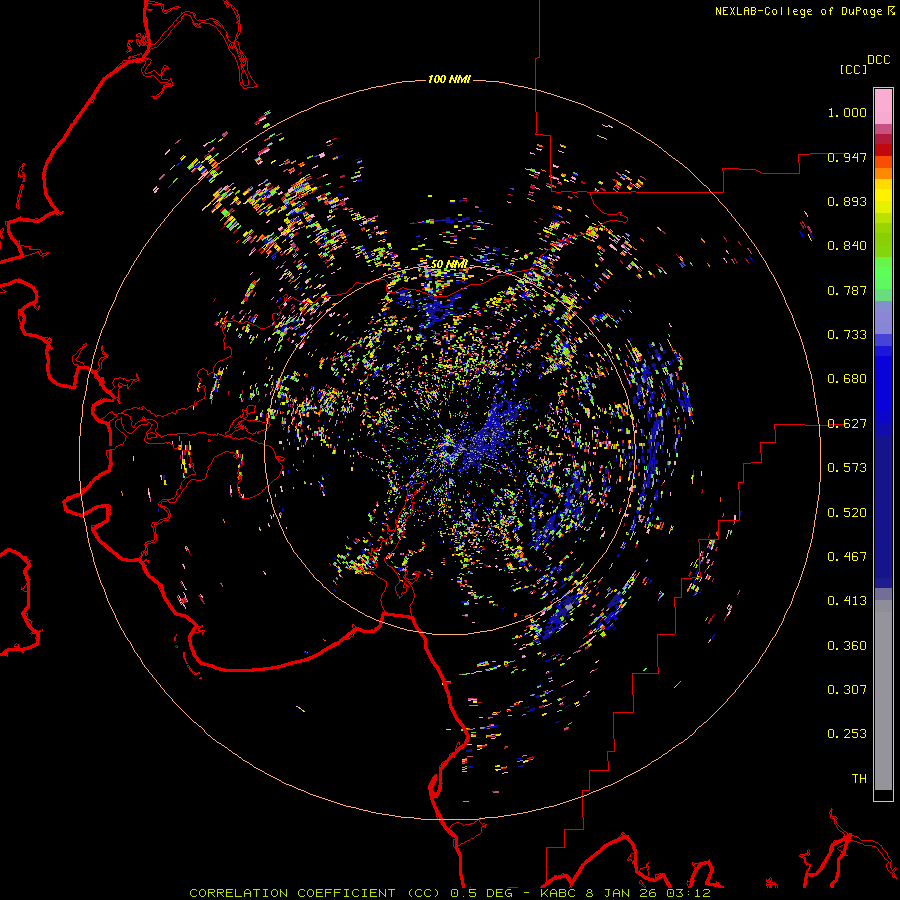Click the 0.520 scale value

pyautogui.click(x=847, y=513)
